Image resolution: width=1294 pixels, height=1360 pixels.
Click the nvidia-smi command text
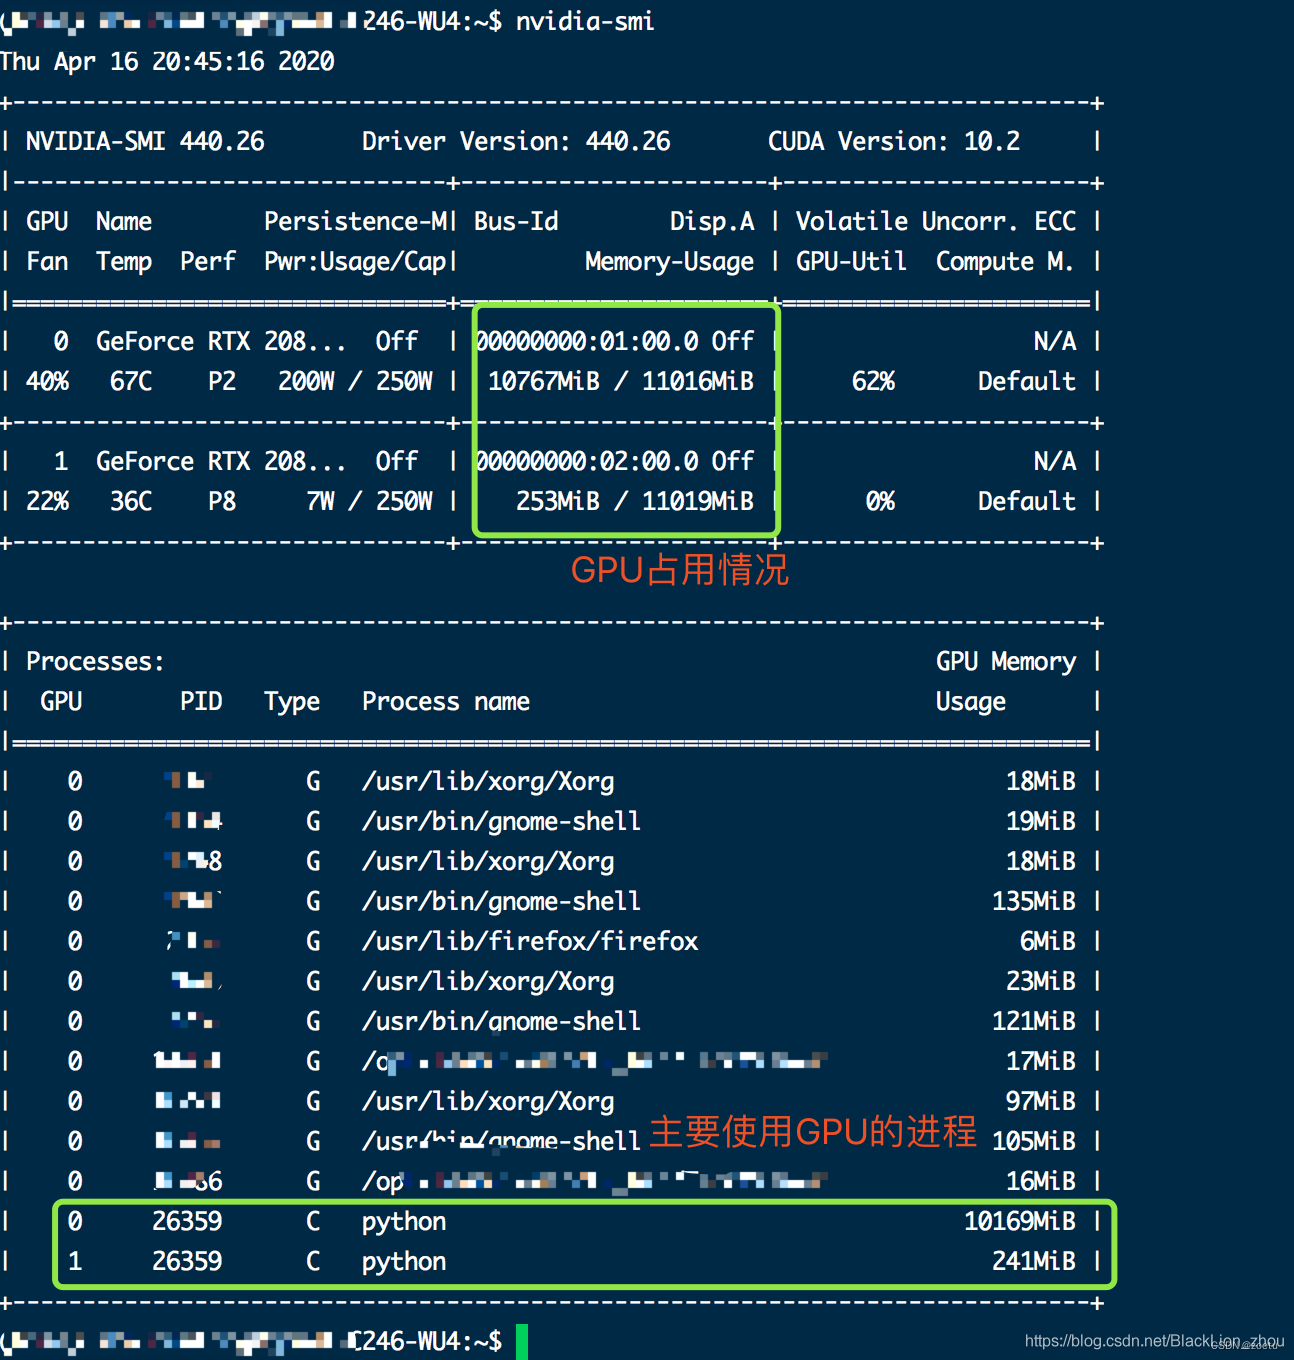click(x=584, y=21)
